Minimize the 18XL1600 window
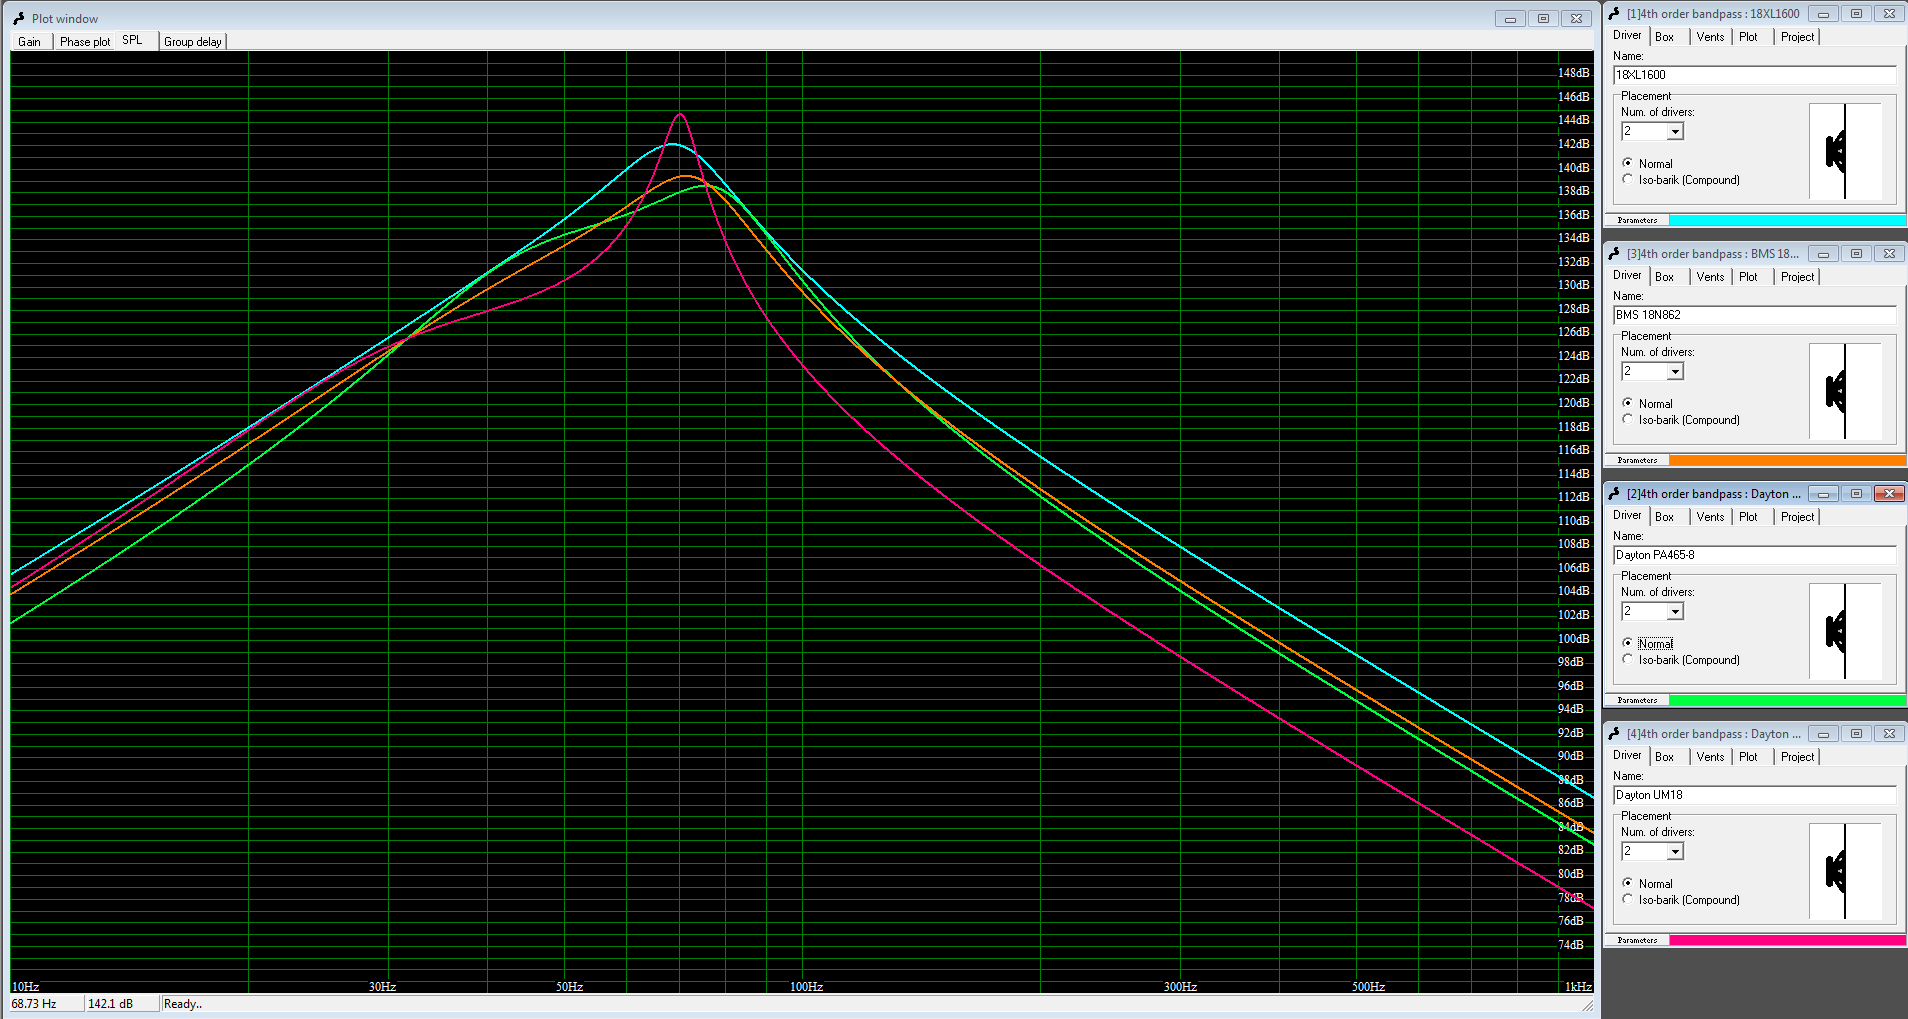 [x=1823, y=14]
